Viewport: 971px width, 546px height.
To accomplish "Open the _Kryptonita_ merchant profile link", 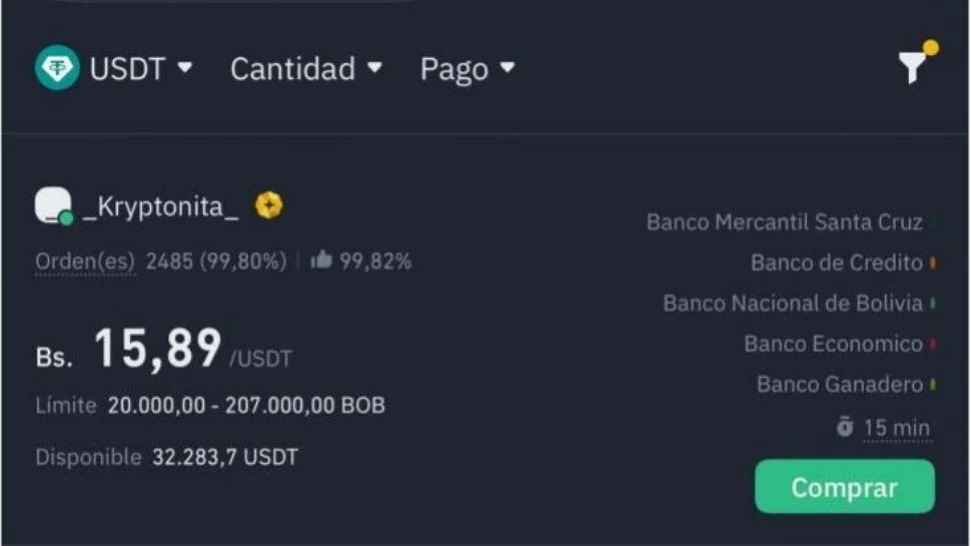I will [161, 206].
